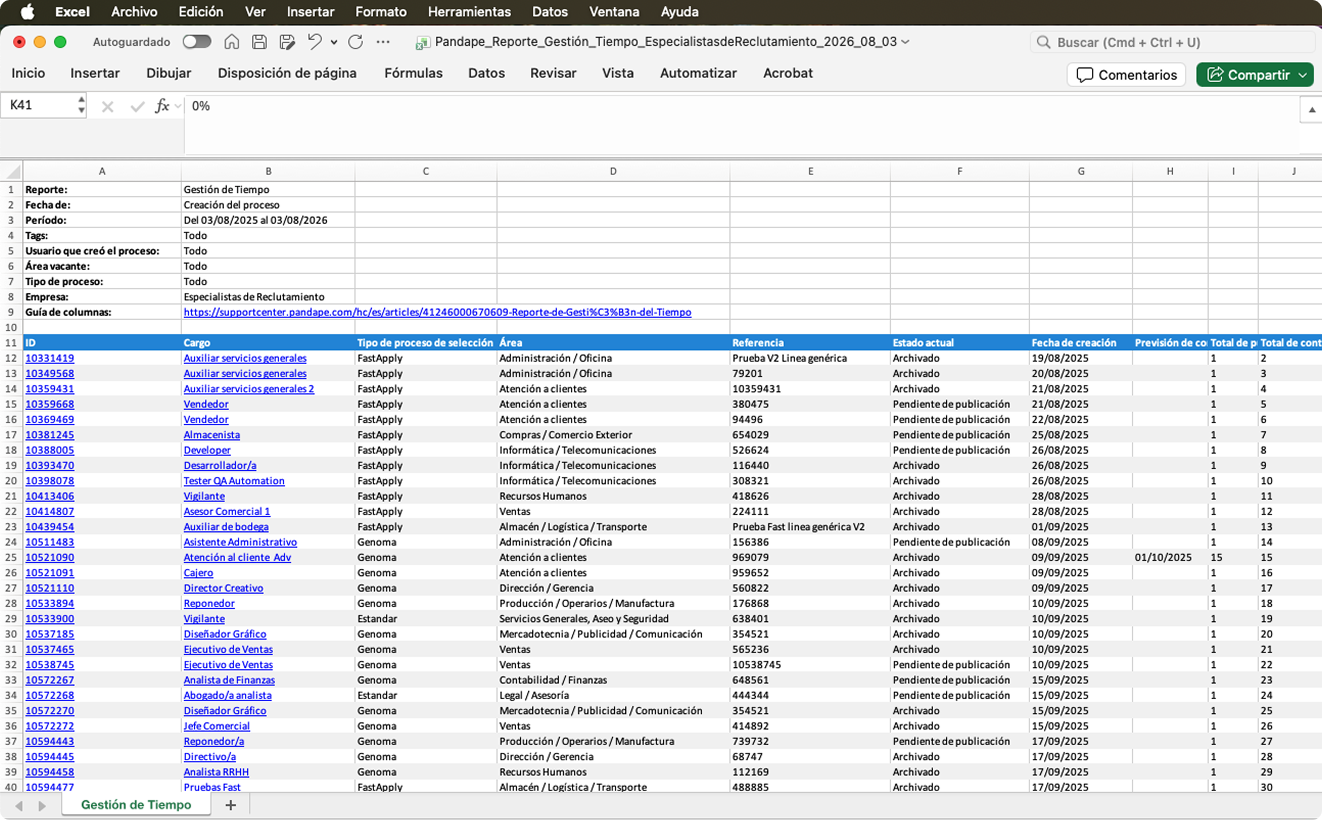The width and height of the screenshot is (1322, 820).
Task: Click cell Del 03/08/2025 al 03/08/2026
Action: point(268,220)
